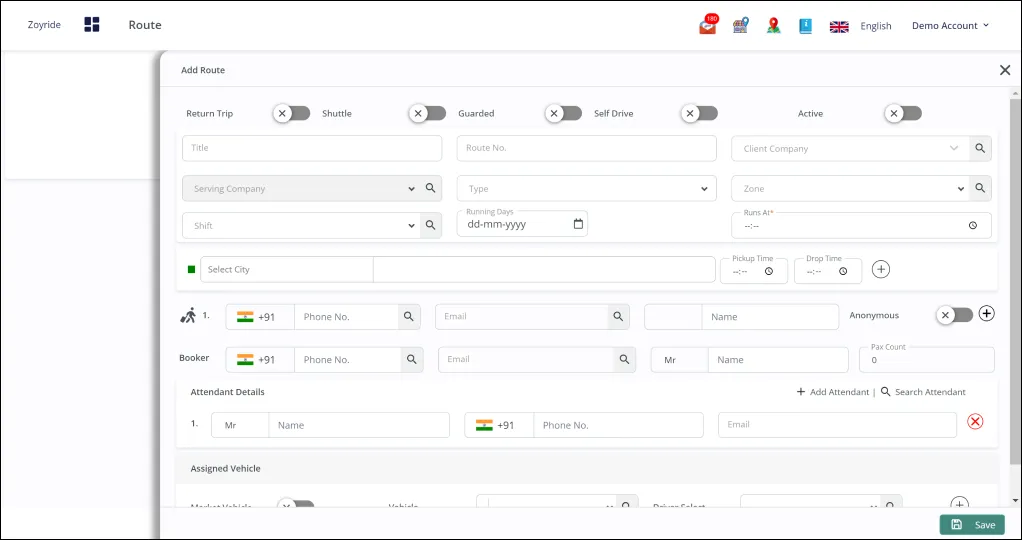Click the Pickup Time clock icon
The height and width of the screenshot is (541, 1022).
pos(769,271)
